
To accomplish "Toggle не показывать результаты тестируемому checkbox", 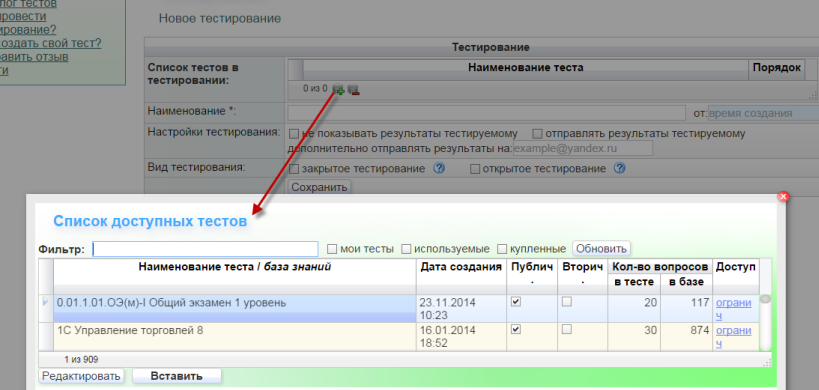I will coord(294,134).
